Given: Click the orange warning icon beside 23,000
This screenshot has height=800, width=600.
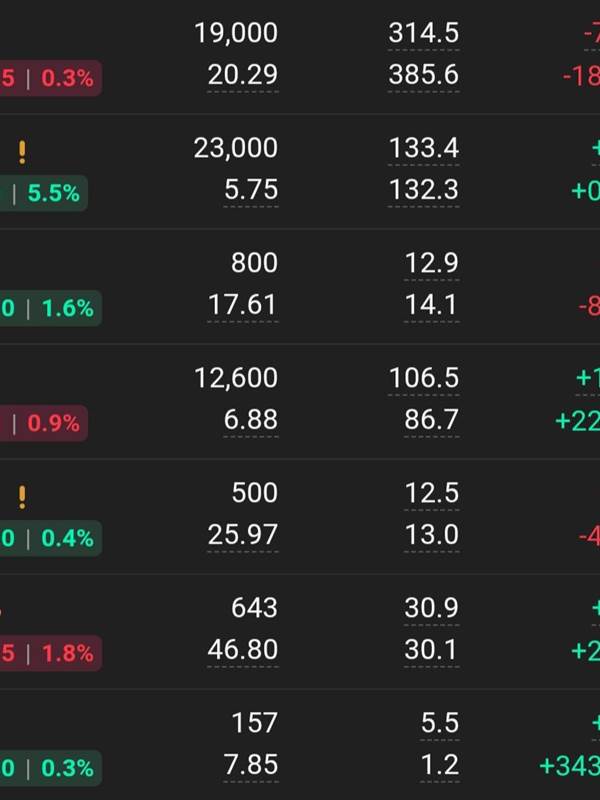Looking at the screenshot, I should 22,152.
